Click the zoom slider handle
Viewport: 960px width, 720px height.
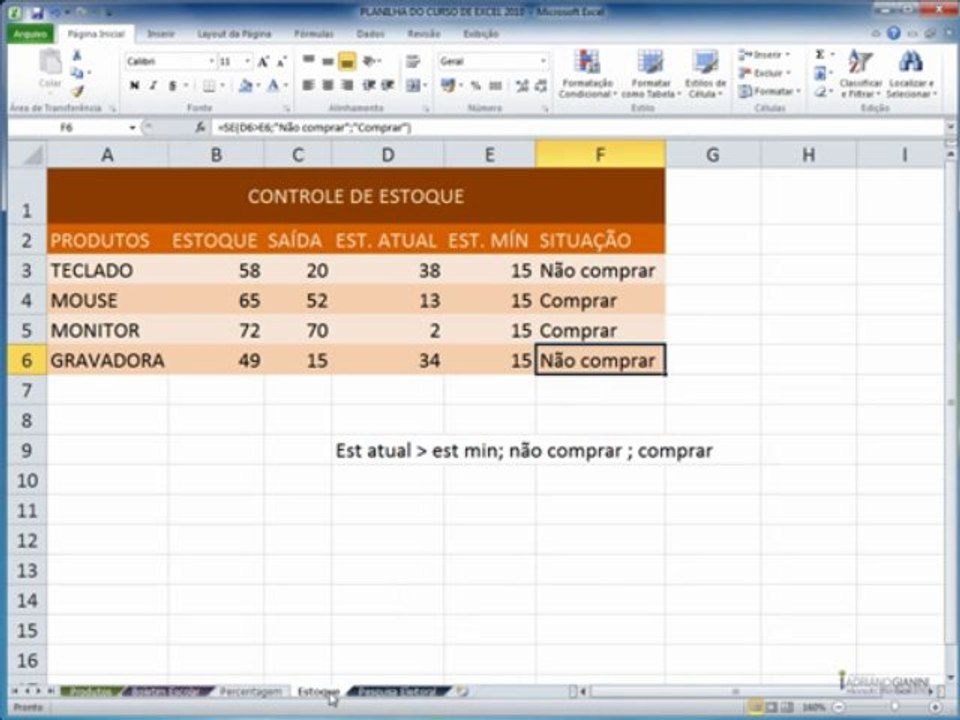[894, 708]
